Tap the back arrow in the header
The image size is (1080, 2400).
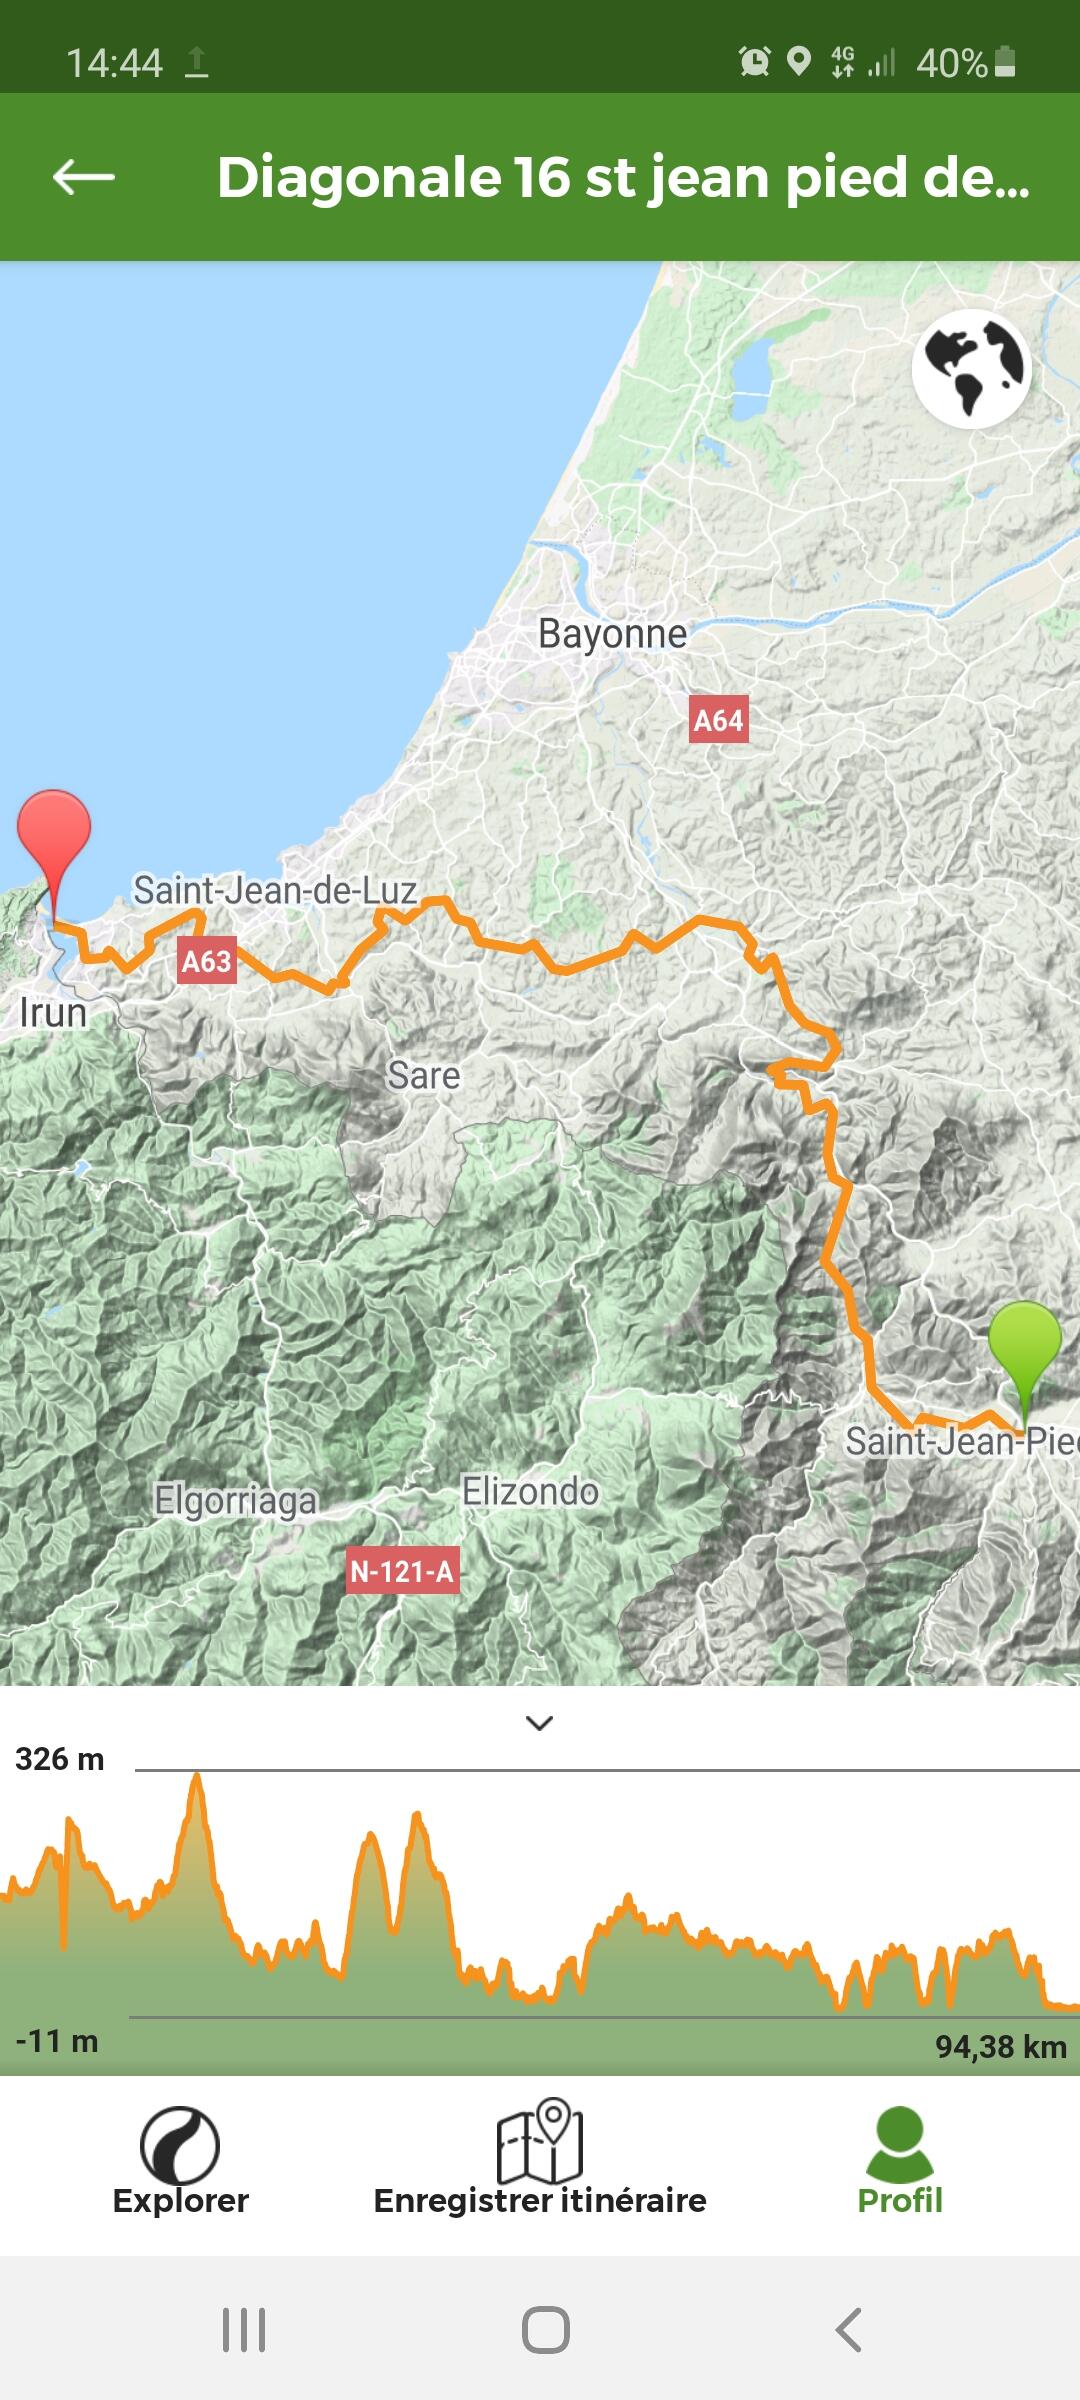(84, 178)
